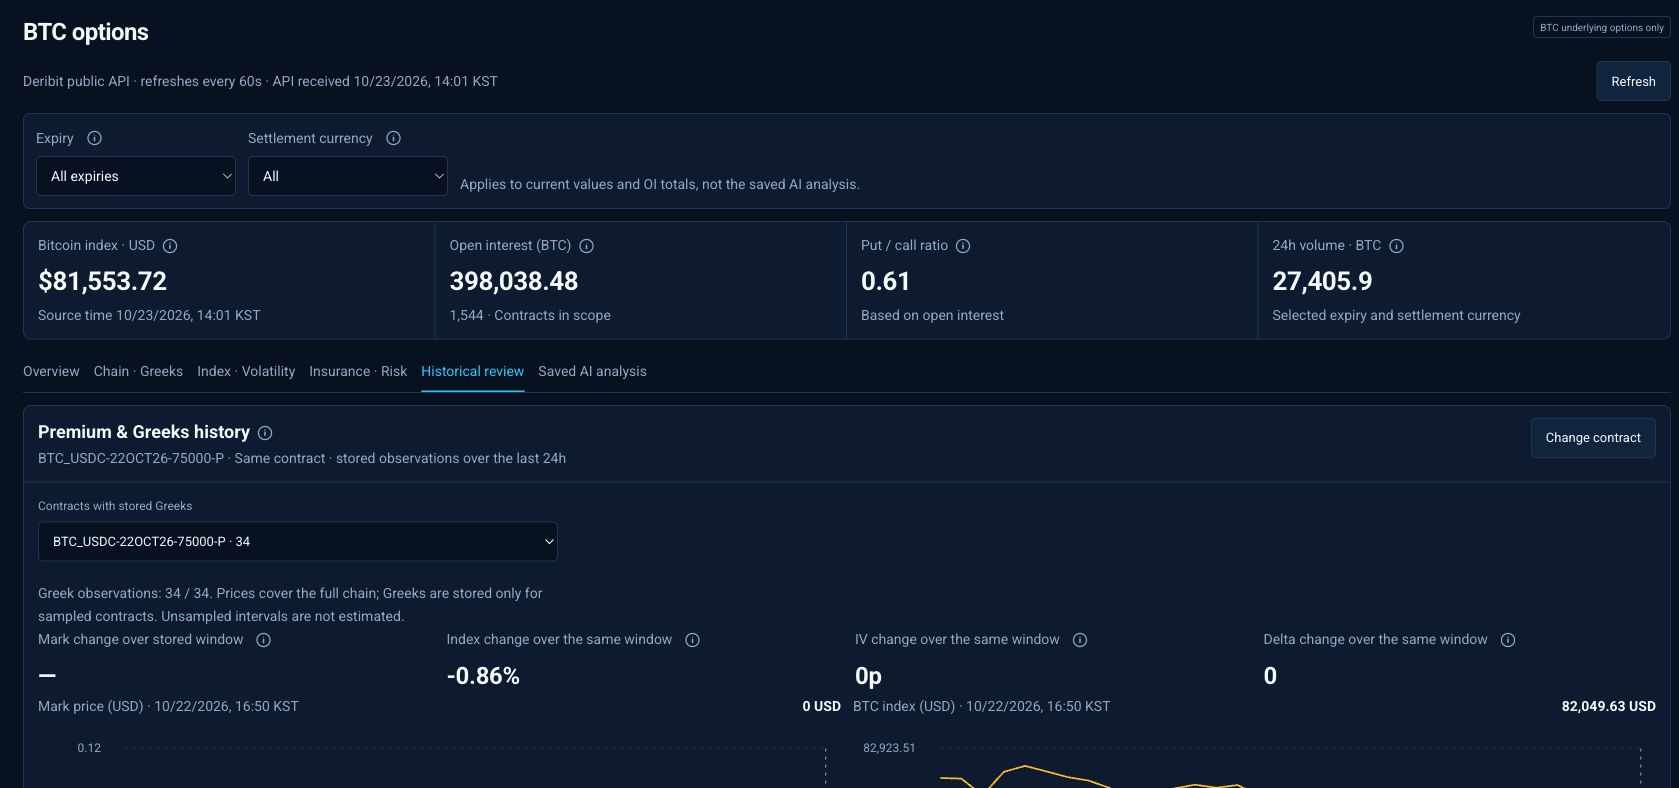Viewport: 1679px width, 788px height.
Task: Click the BTC options page heading
Action: (86, 32)
